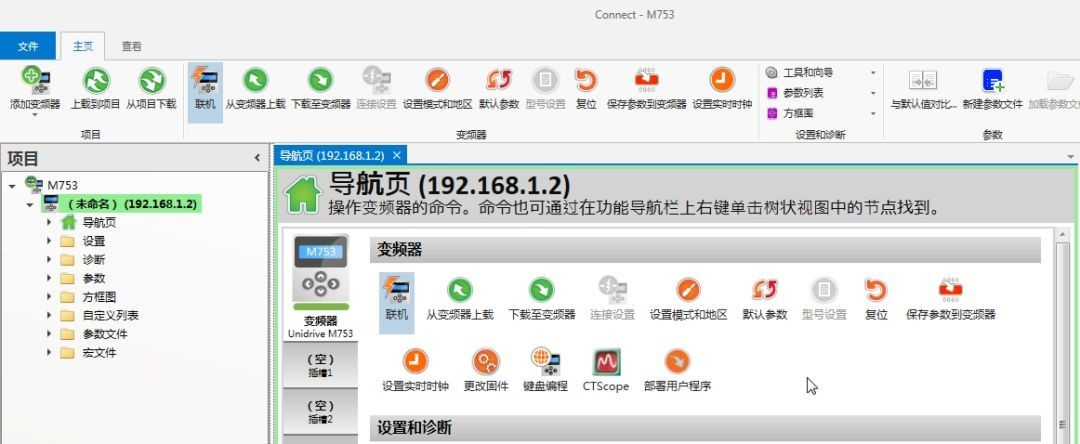1080x444 pixels.
Task: Click the 设置实时时钟 ribbon icon
Action: point(721,82)
